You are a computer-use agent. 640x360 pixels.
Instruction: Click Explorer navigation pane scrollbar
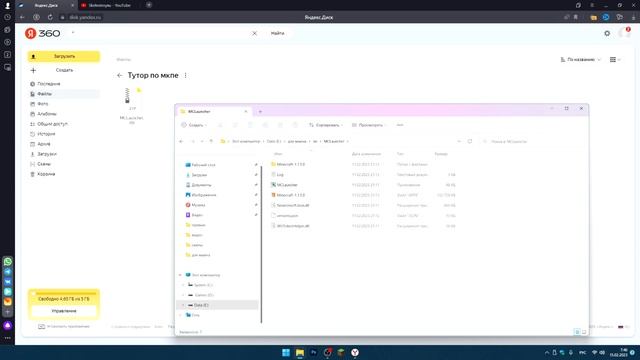[261, 244]
